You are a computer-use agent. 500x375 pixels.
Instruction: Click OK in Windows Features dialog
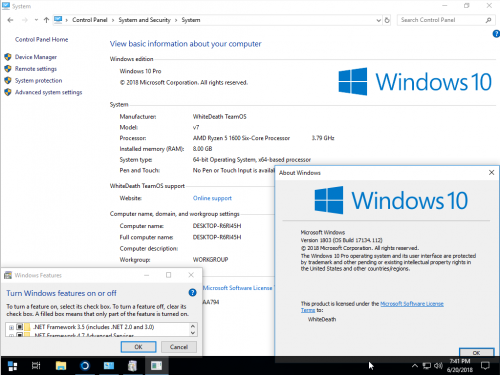138,347
